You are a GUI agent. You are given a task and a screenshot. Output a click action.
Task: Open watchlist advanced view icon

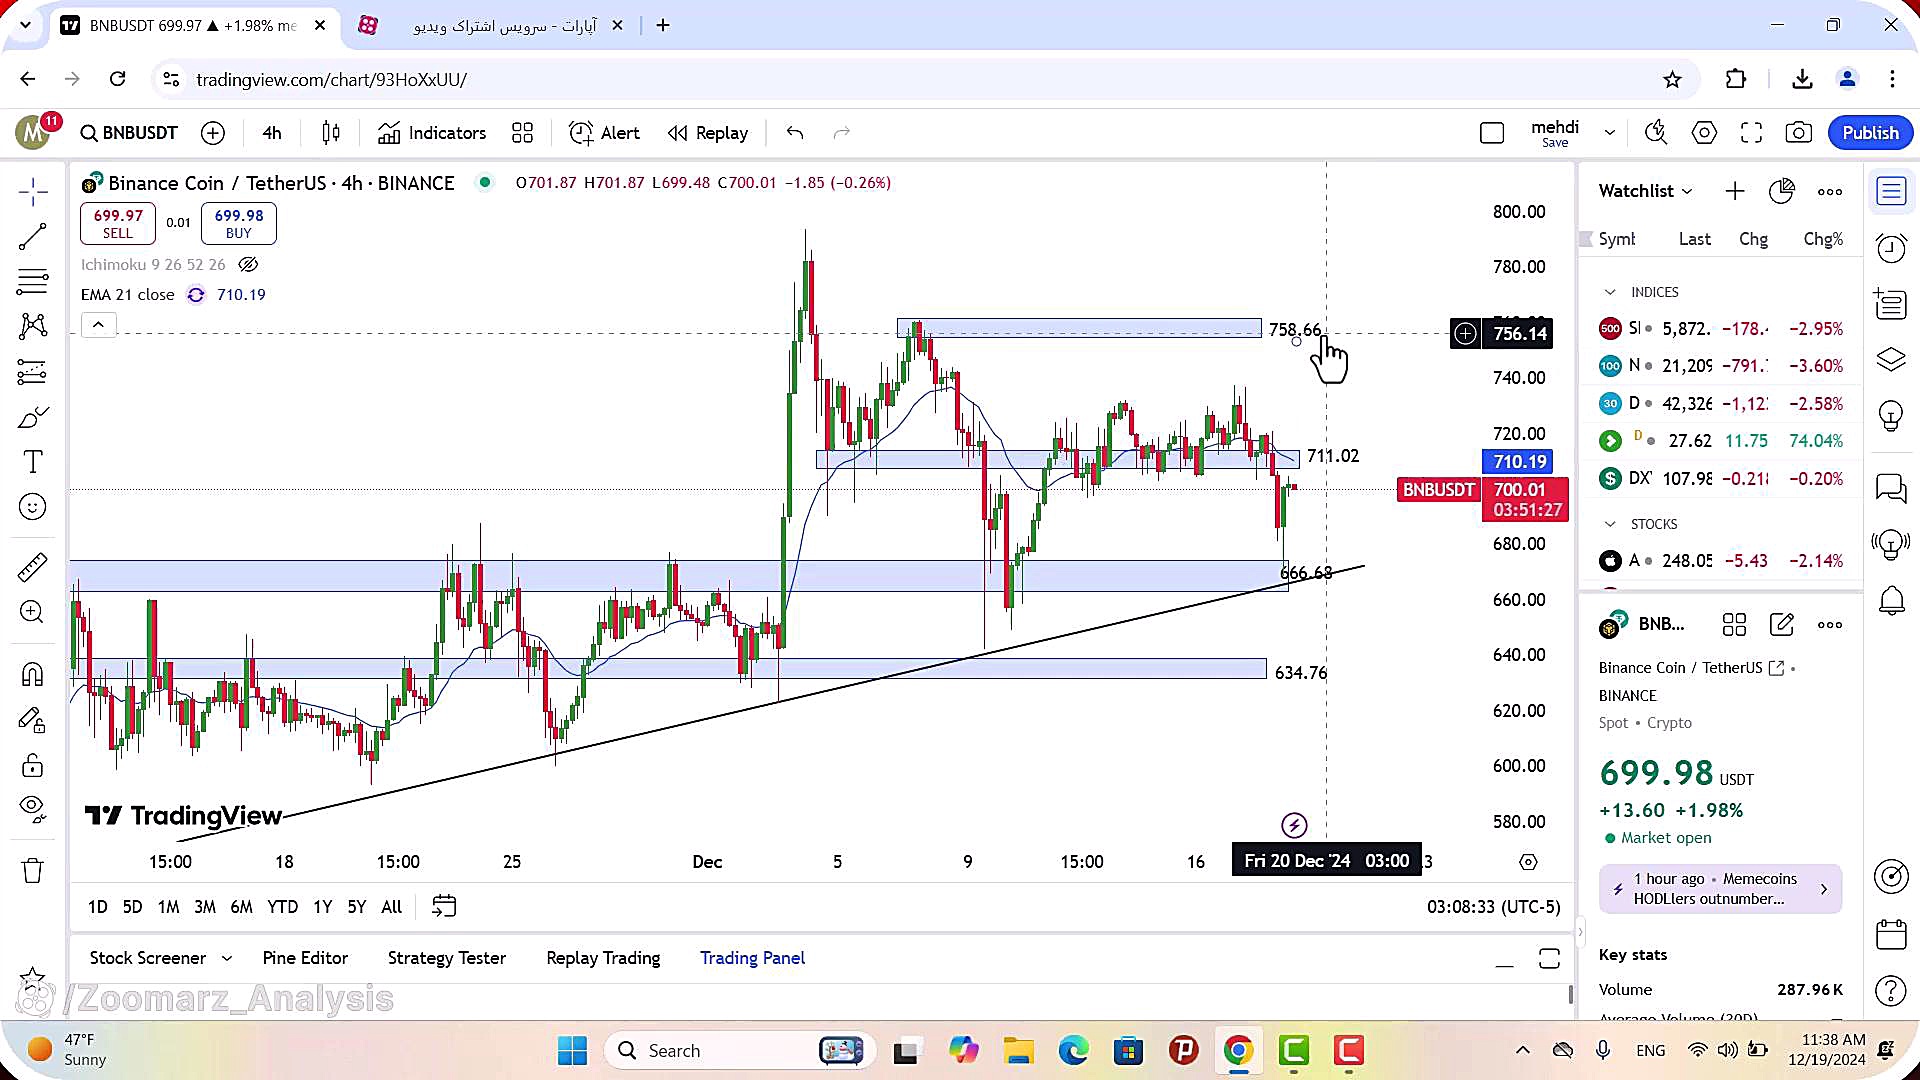(x=1781, y=191)
